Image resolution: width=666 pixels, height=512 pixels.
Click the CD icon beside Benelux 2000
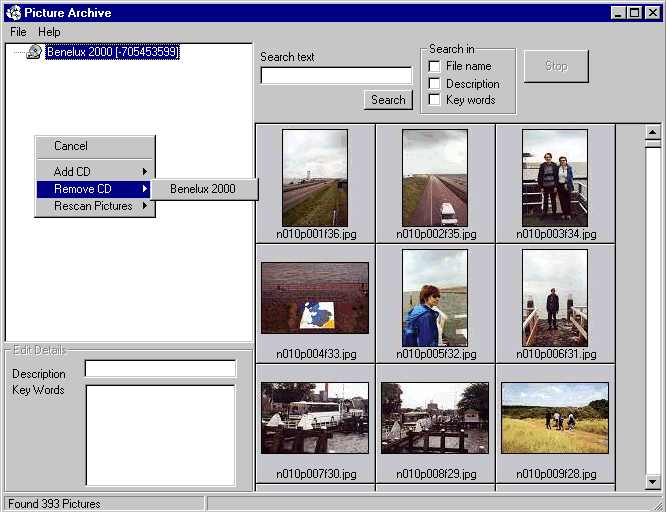coord(34,52)
